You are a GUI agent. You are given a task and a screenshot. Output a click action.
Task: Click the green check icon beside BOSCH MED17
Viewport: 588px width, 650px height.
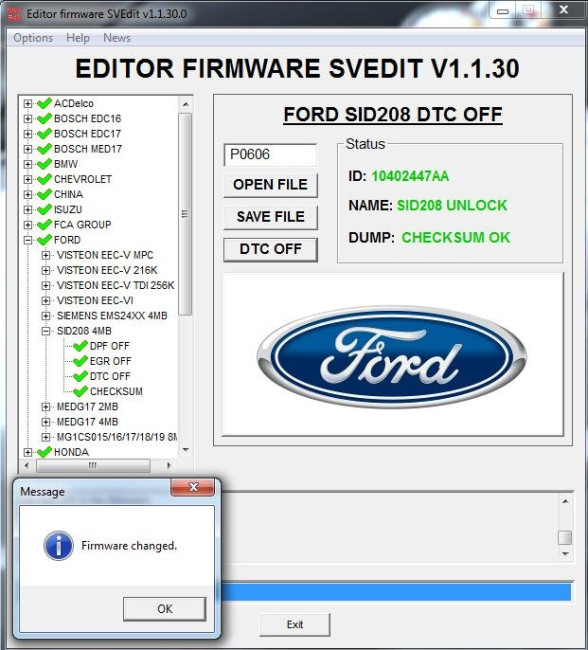(44, 149)
